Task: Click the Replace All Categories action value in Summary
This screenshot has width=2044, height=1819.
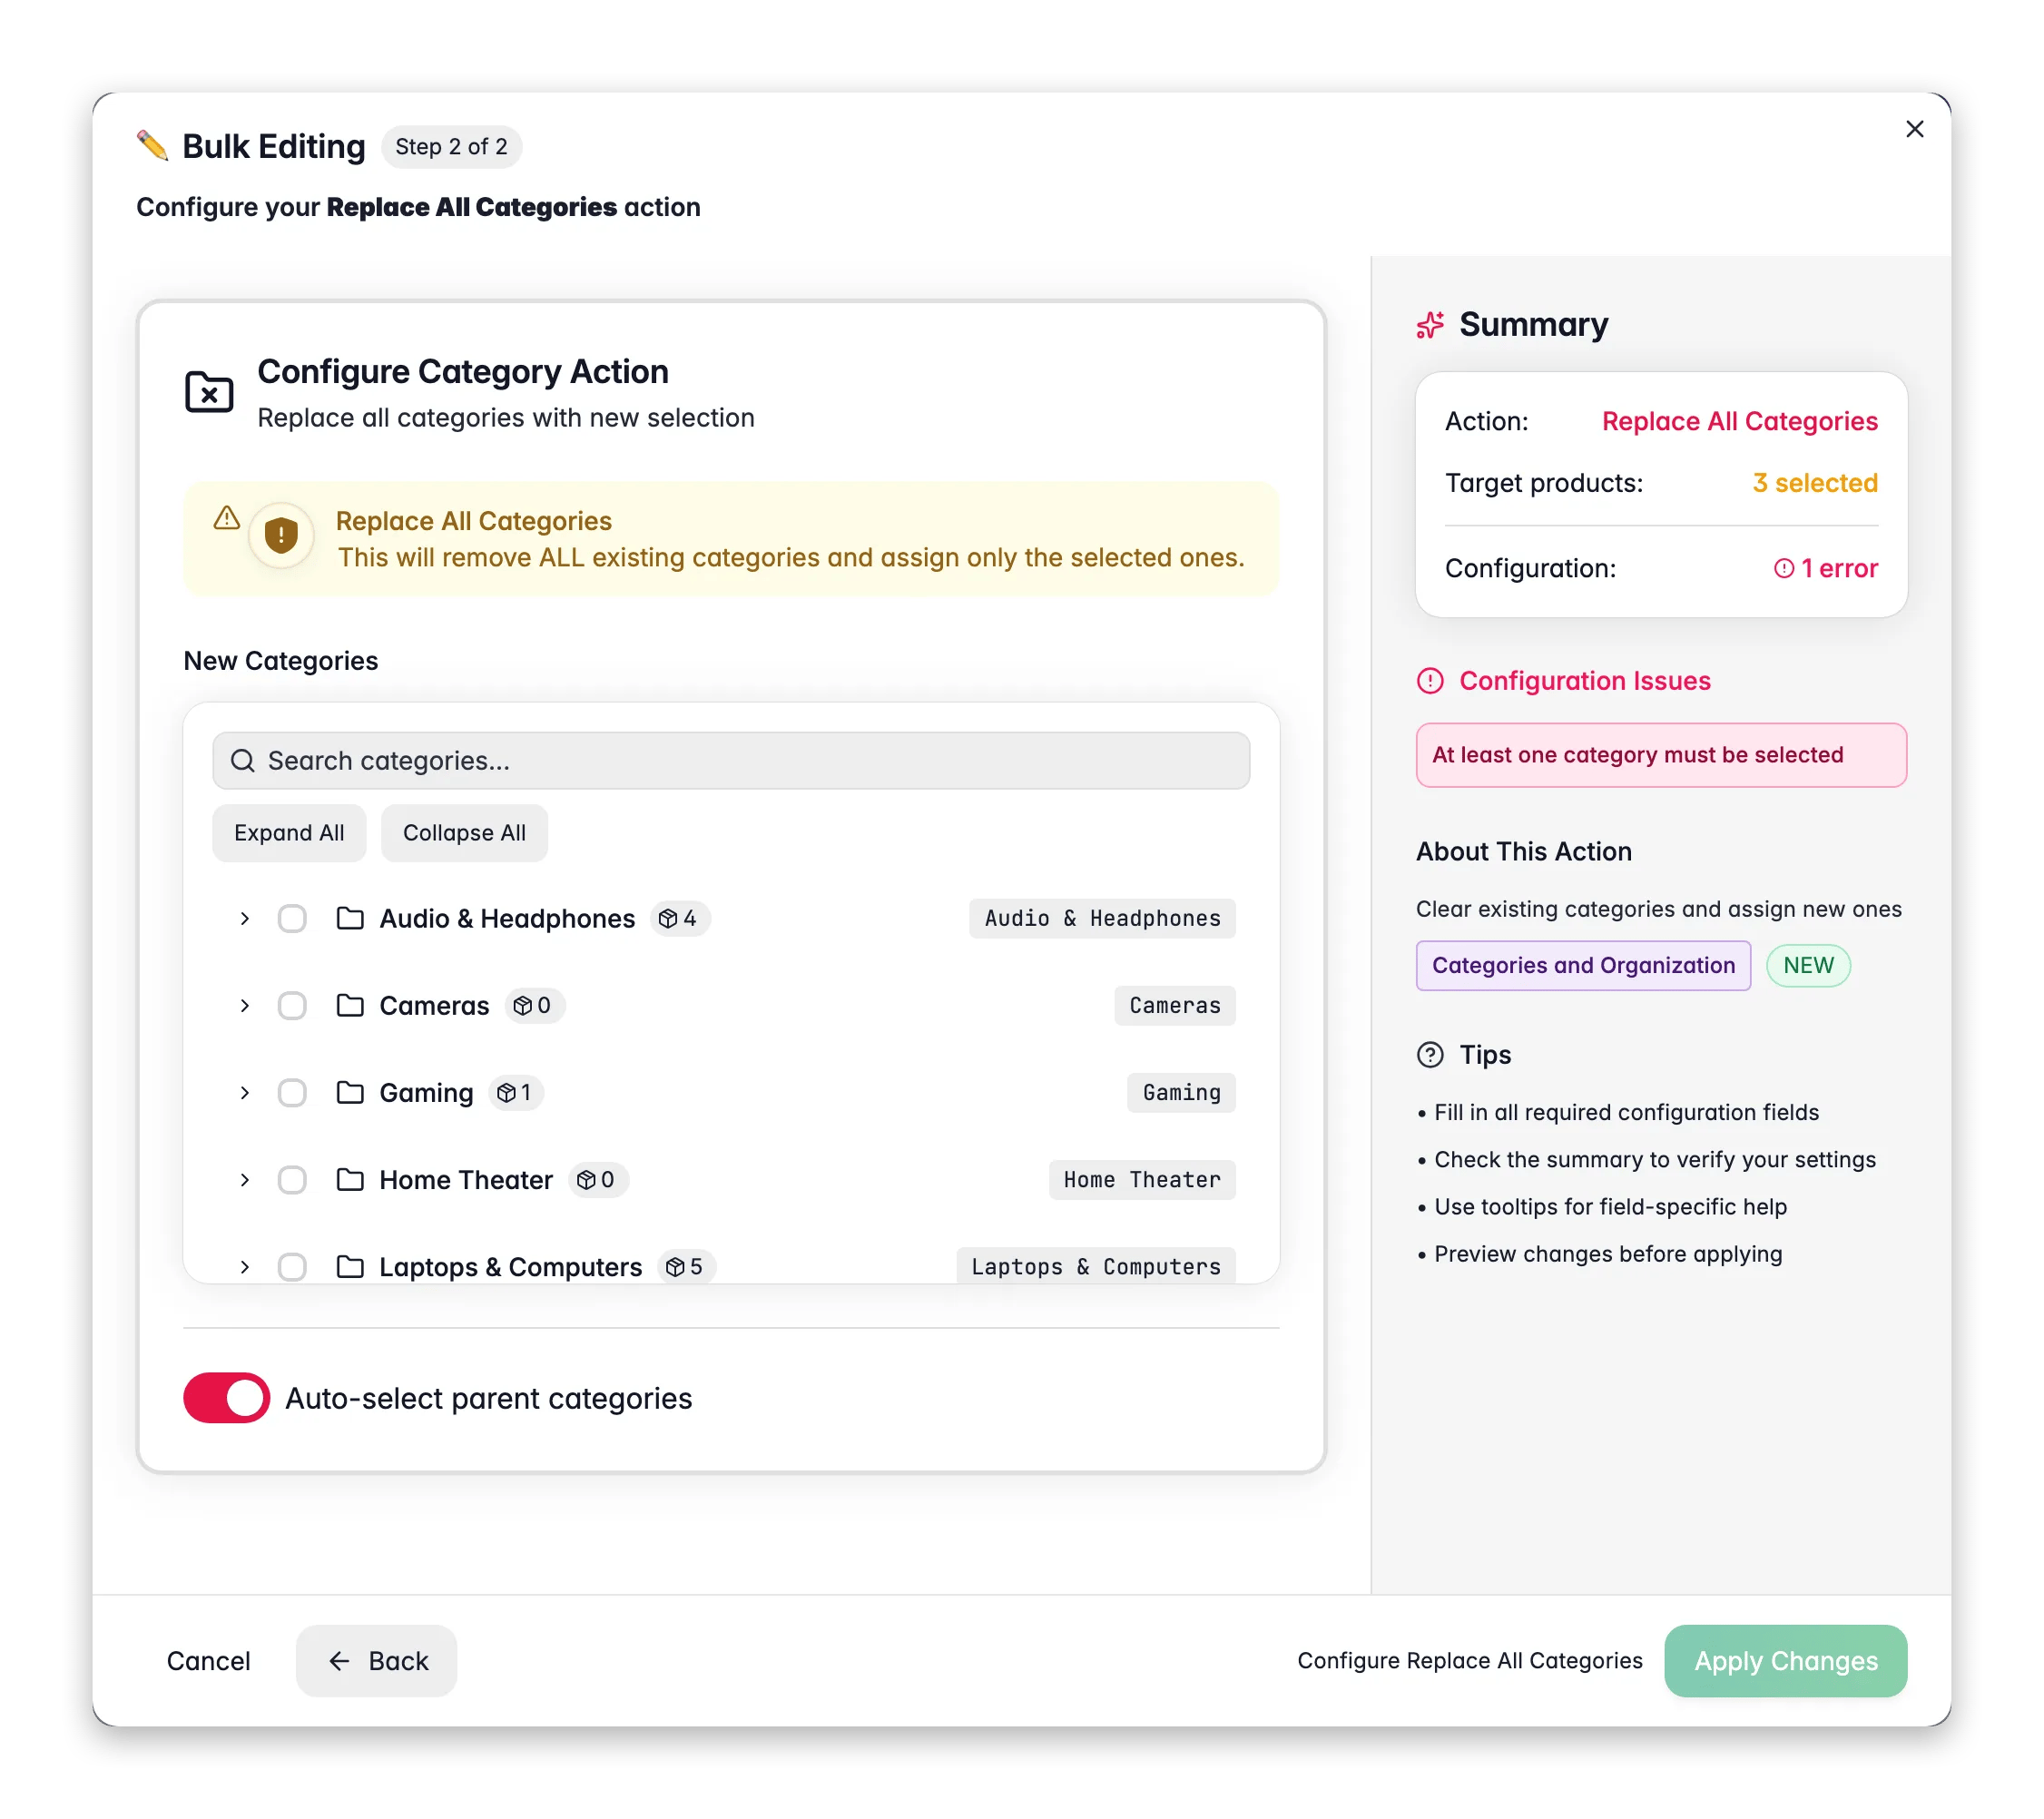Action: pos(1739,421)
